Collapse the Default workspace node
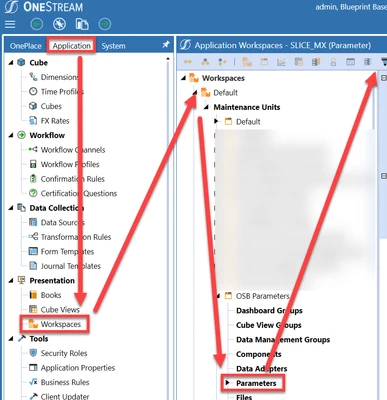 coord(195,93)
